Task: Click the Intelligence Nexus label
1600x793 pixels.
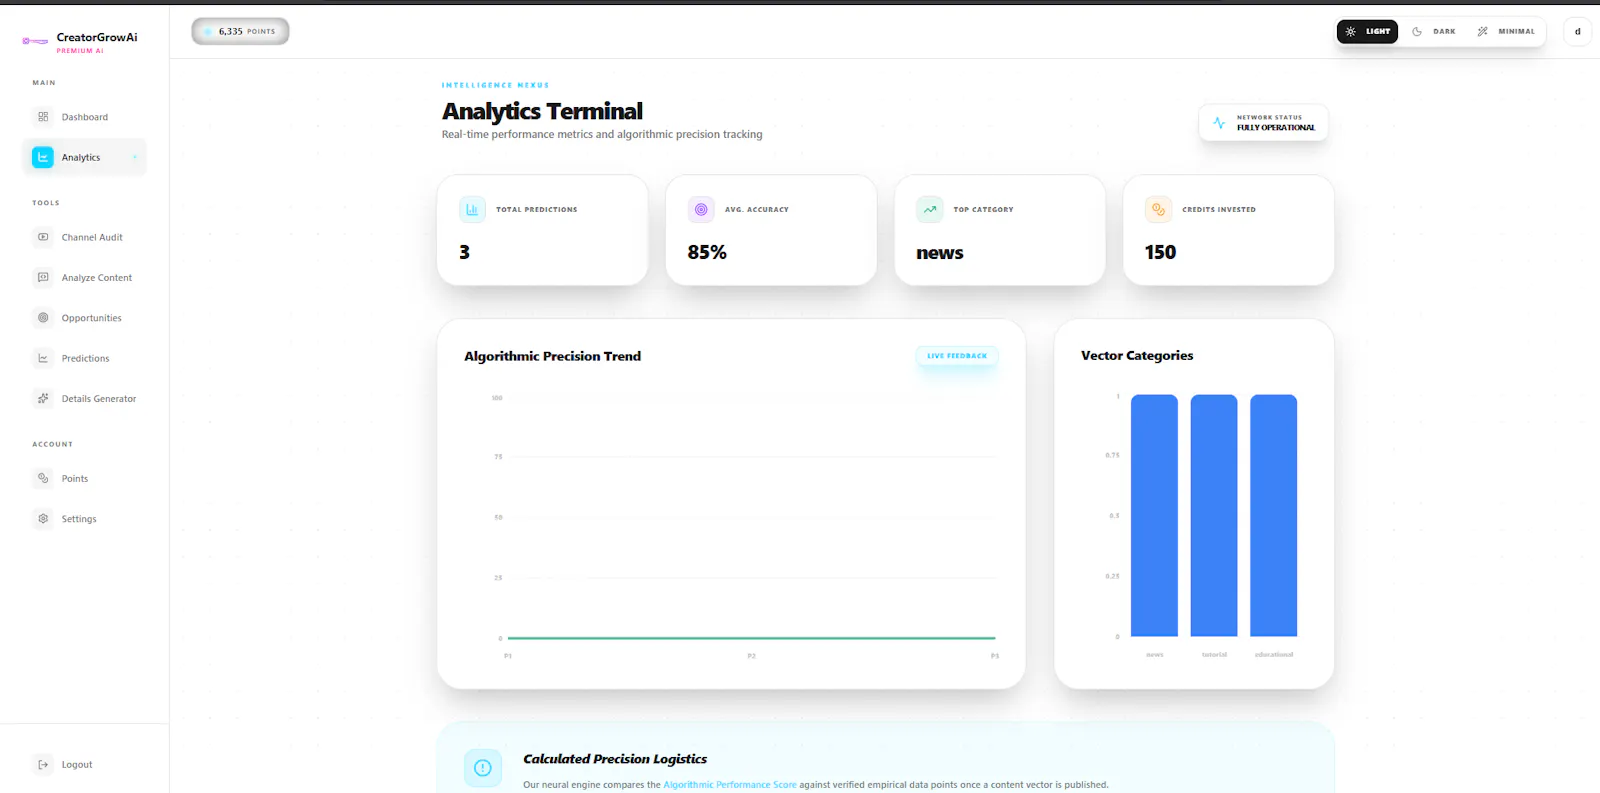Action: [x=495, y=85]
